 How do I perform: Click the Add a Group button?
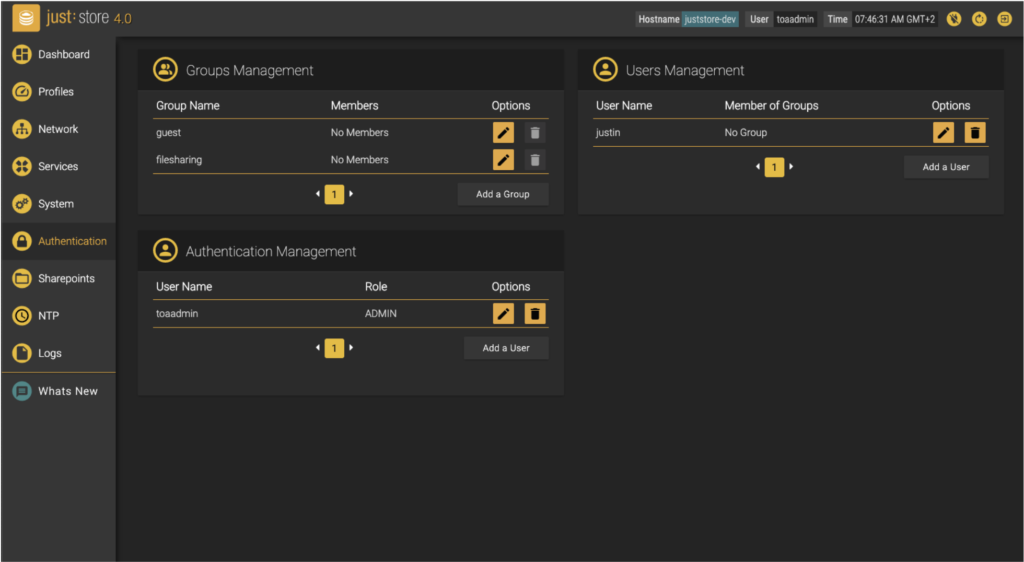pos(503,194)
